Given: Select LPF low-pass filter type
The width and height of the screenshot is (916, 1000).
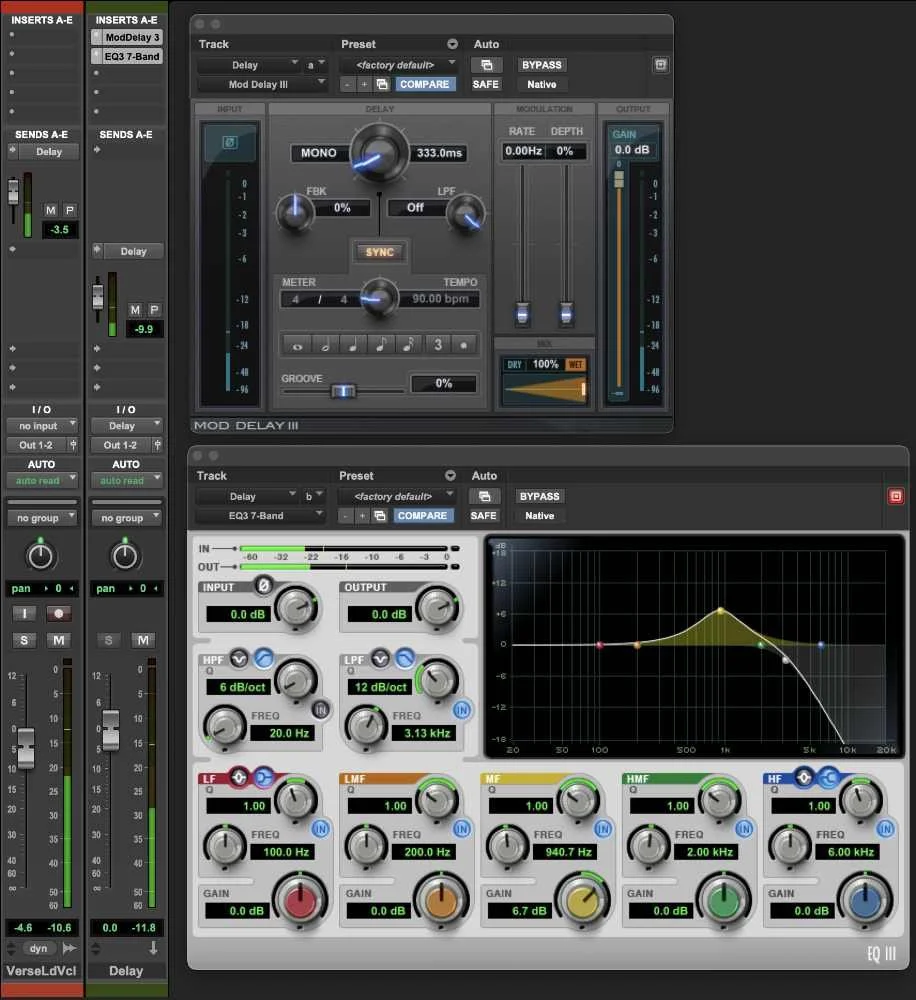Looking at the screenshot, I should (405, 658).
